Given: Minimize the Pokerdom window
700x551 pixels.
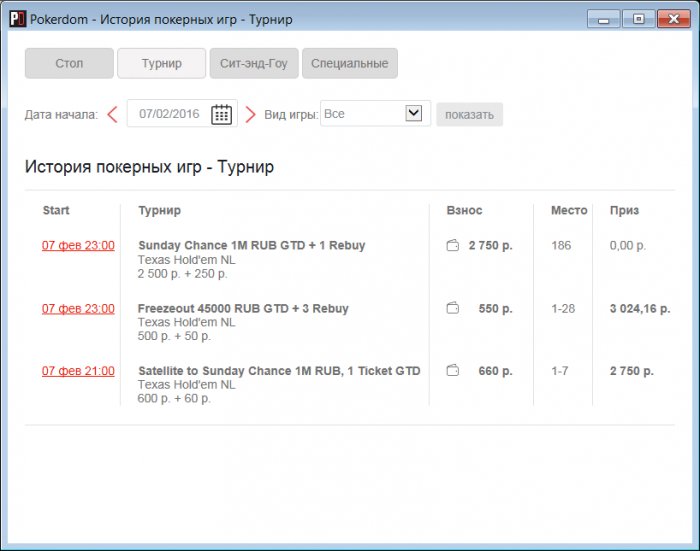Looking at the screenshot, I should click(604, 19).
